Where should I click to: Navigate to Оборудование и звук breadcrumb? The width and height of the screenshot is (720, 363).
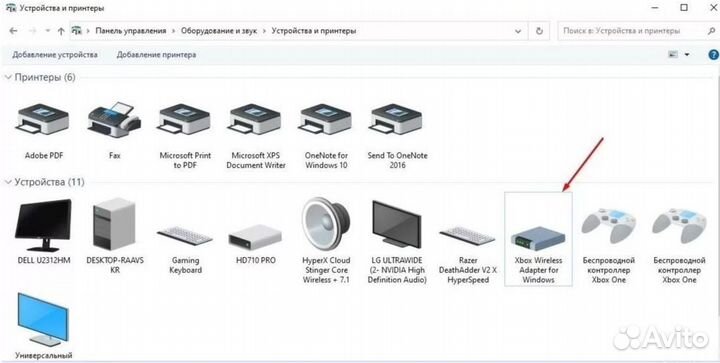coord(219,31)
